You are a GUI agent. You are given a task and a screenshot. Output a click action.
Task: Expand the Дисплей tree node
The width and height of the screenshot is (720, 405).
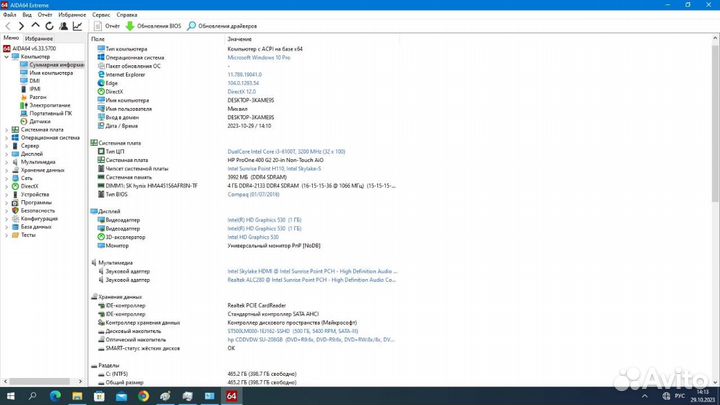(x=6, y=154)
